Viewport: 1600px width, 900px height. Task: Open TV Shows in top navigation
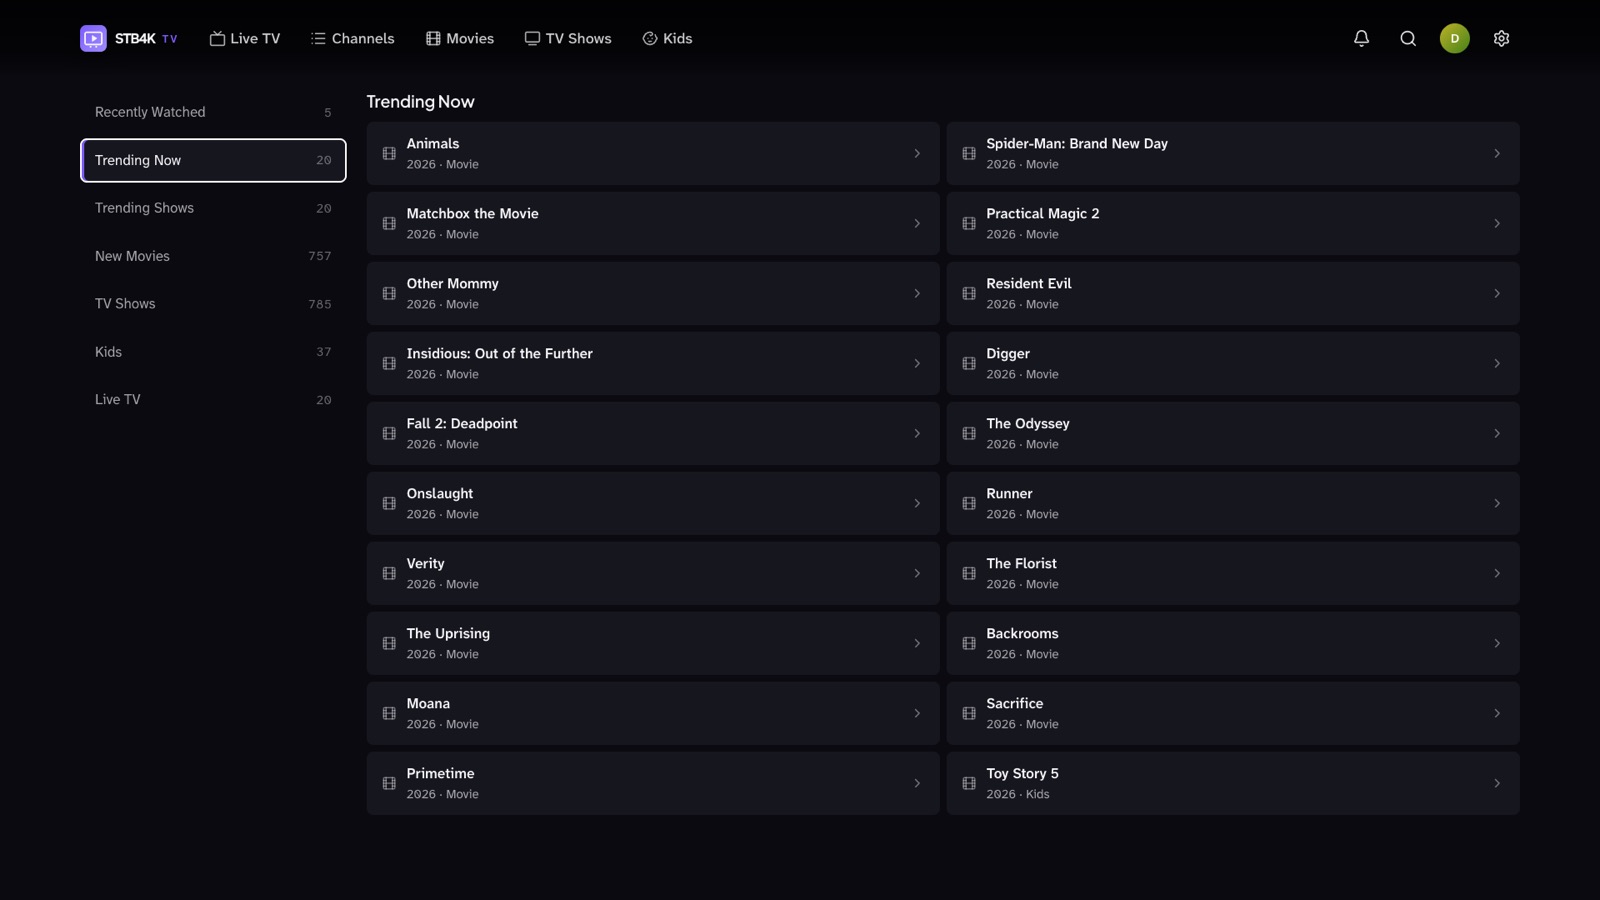coord(568,39)
